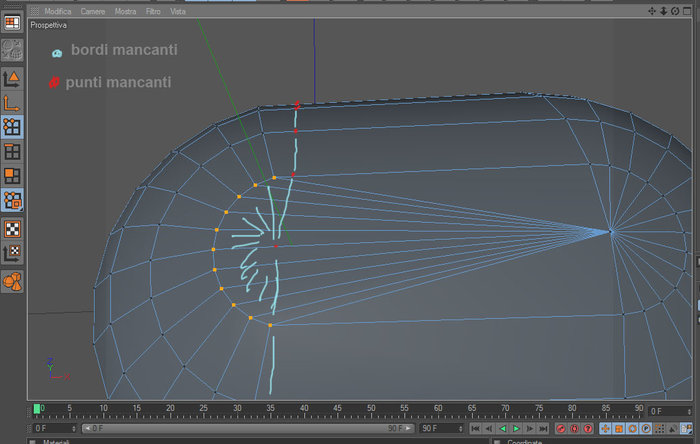
Task: Switch to Polygons mode icon
Action: pyautogui.click(x=12, y=176)
